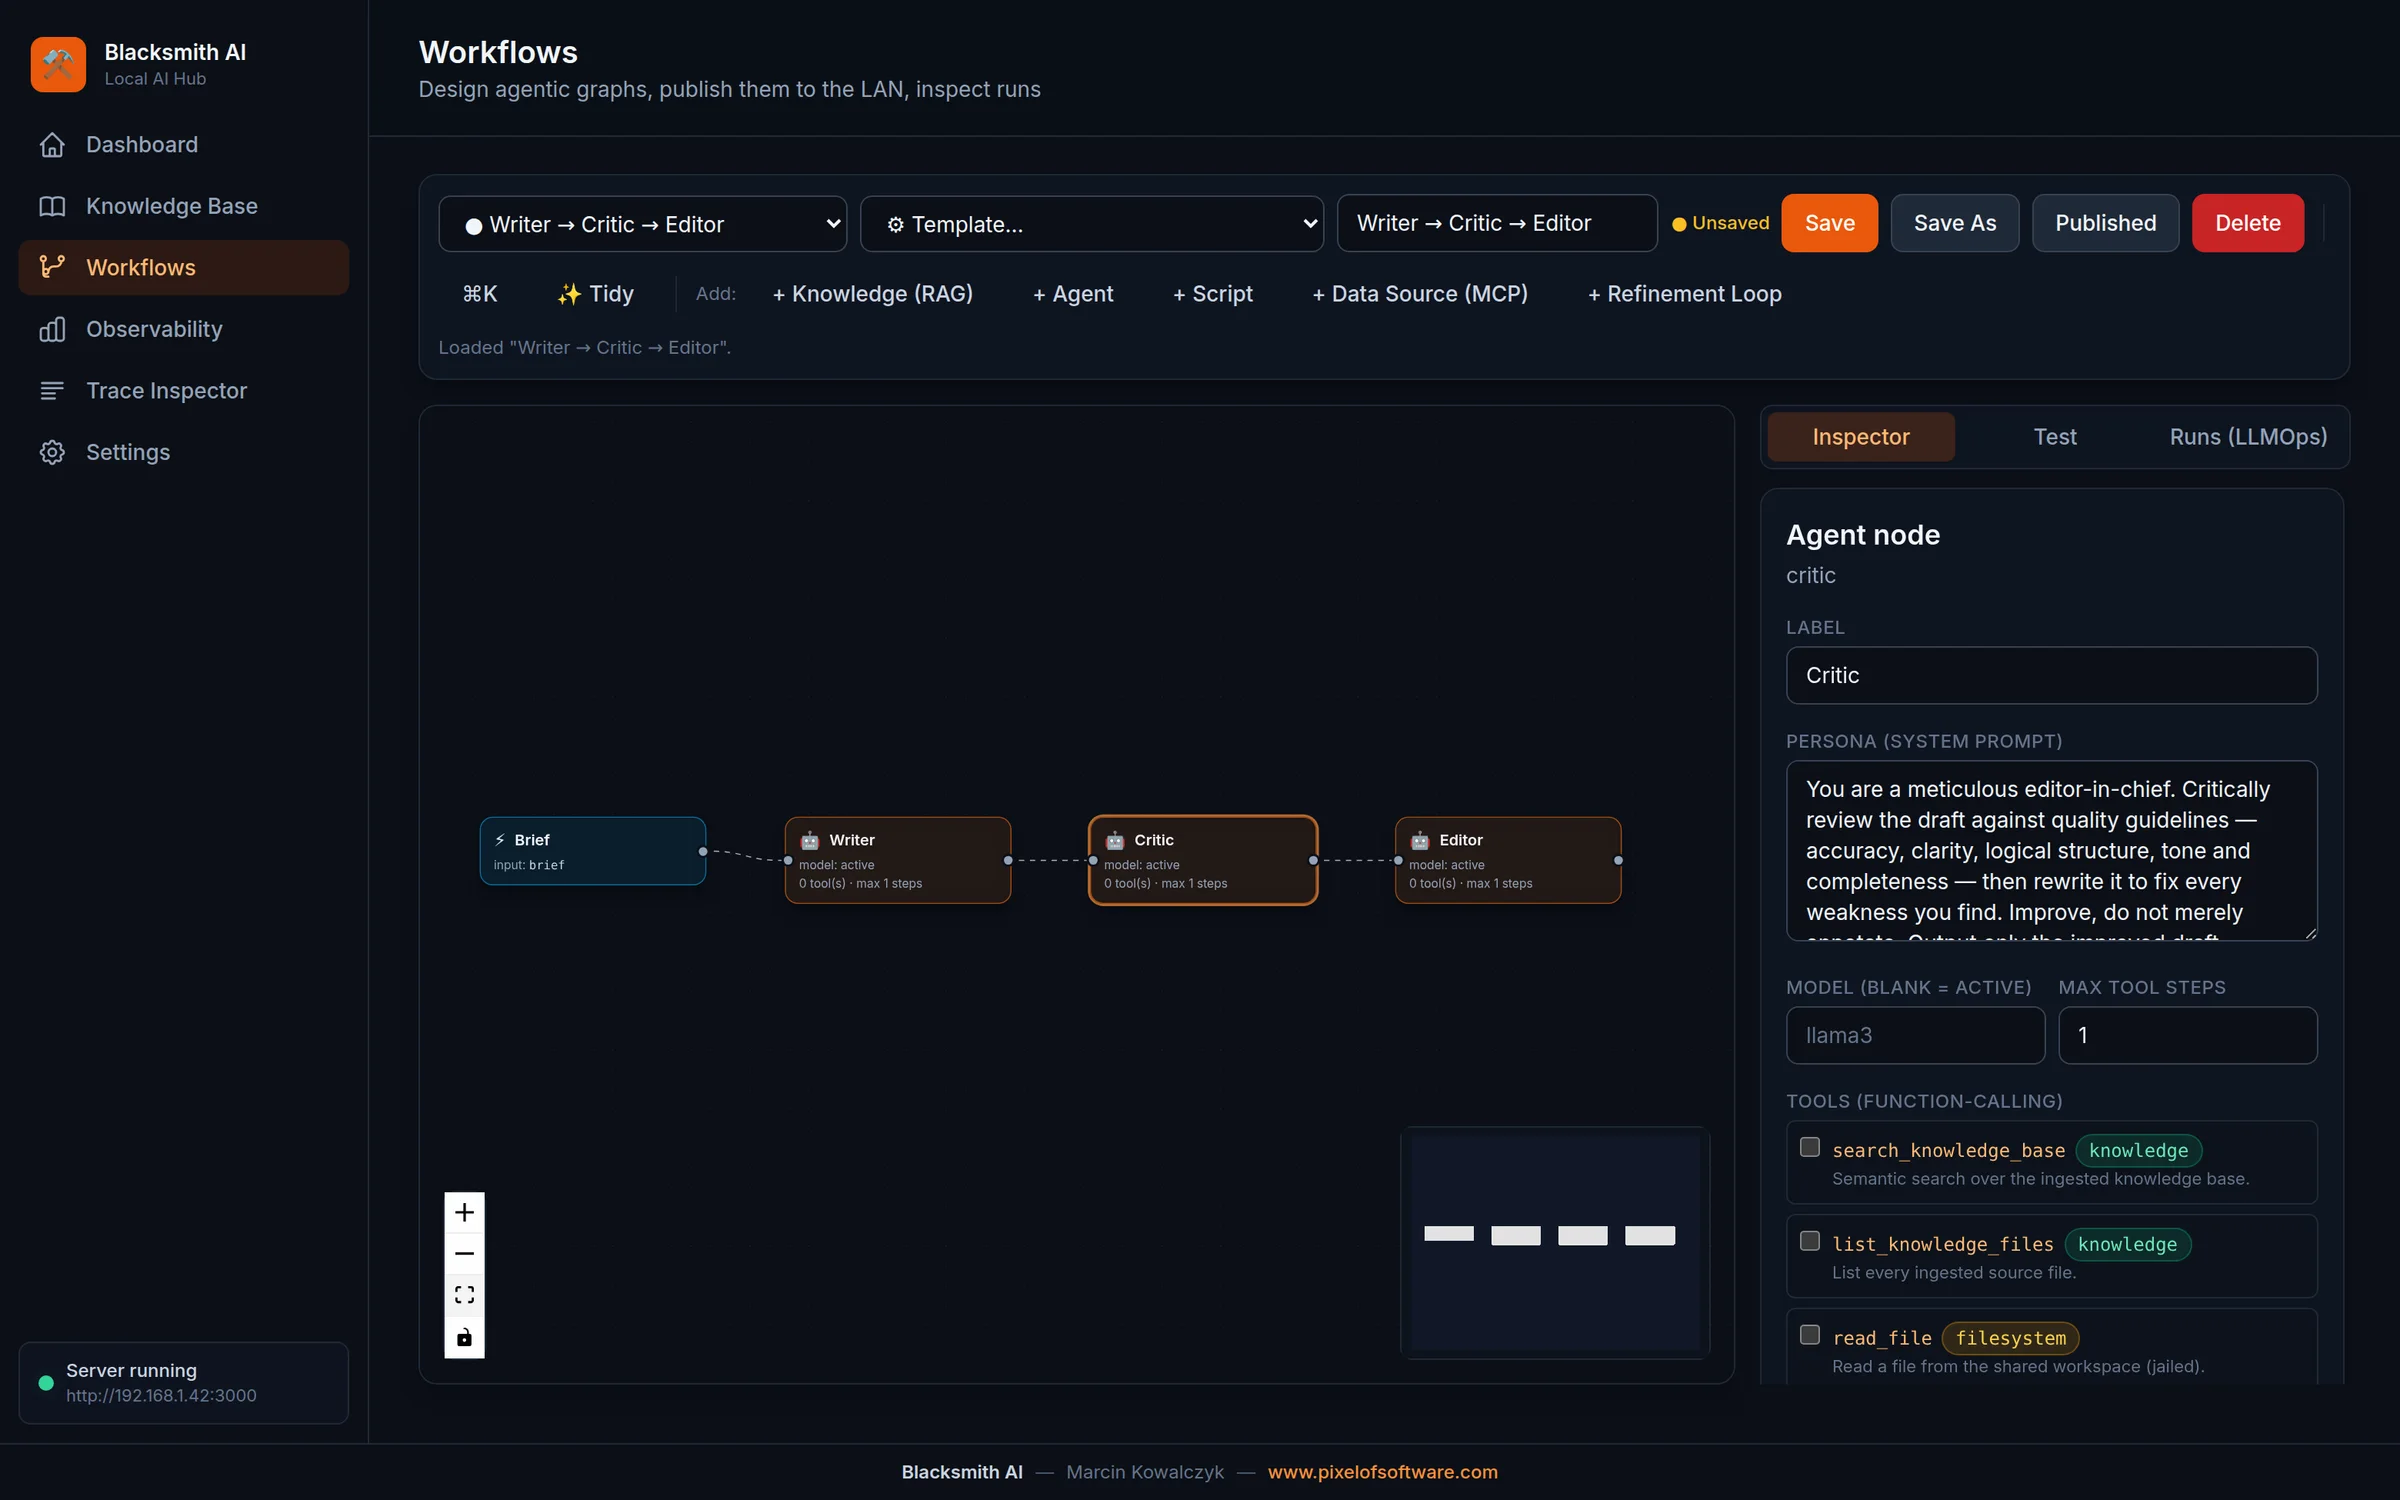Toggle the canvas interactivity lock
The image size is (2400, 1500).
(464, 1337)
